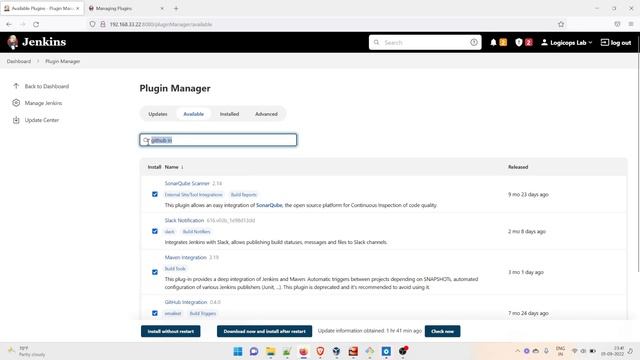
Task: Show hidden system tray icons chevron
Action: [517, 351]
